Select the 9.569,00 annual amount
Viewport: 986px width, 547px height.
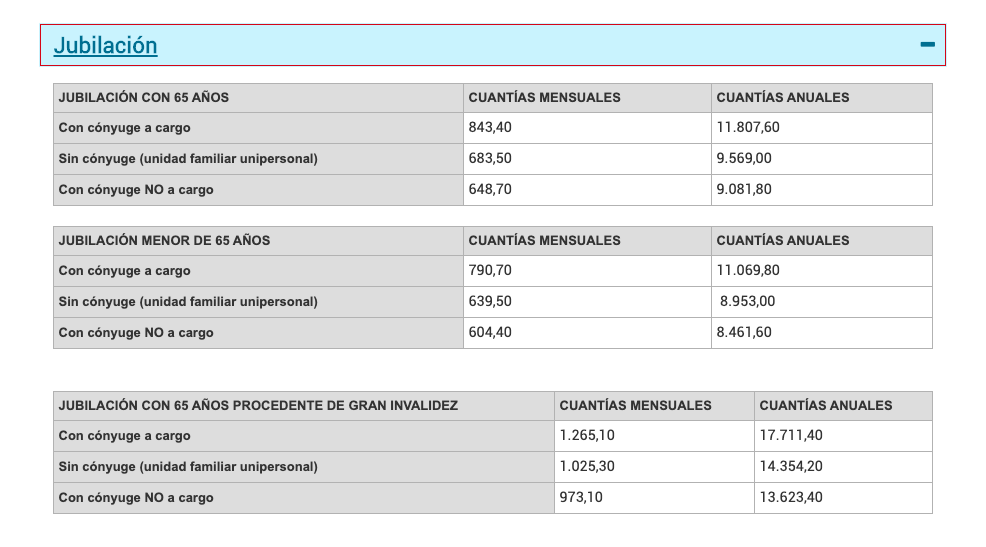(744, 159)
